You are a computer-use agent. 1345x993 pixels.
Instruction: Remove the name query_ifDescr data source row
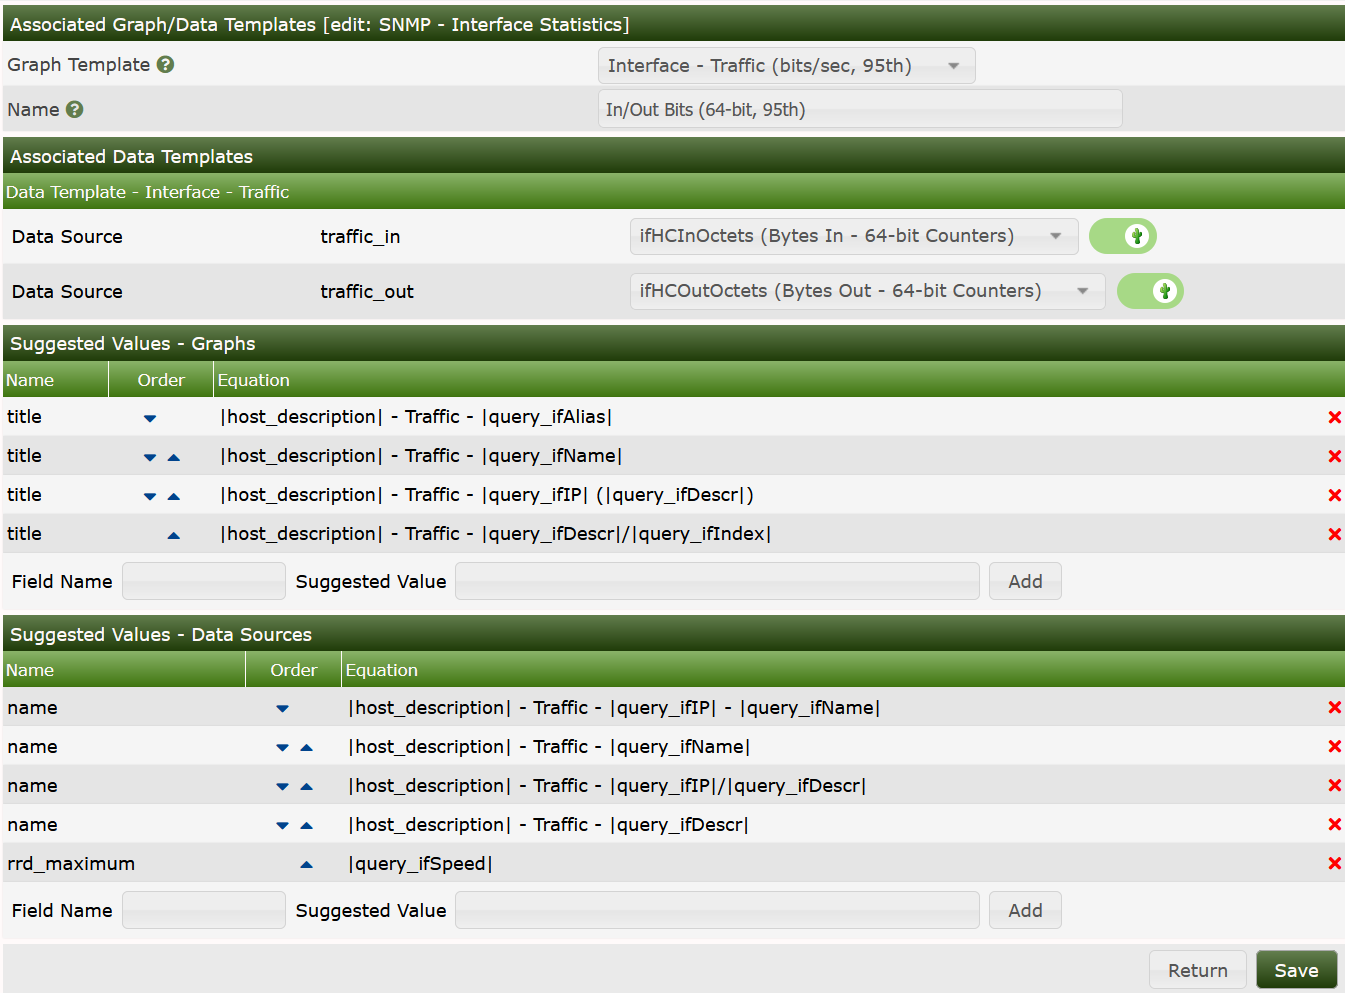(1334, 824)
